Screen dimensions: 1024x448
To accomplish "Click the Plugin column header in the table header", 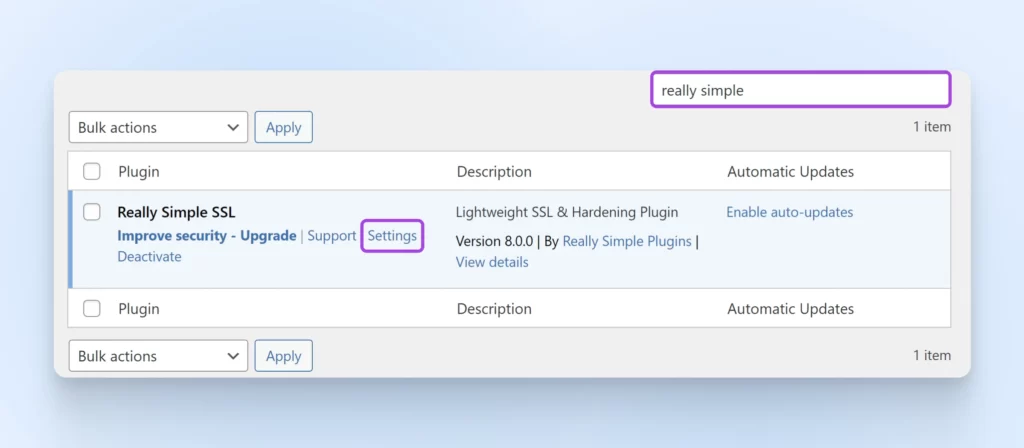I will pos(138,171).
